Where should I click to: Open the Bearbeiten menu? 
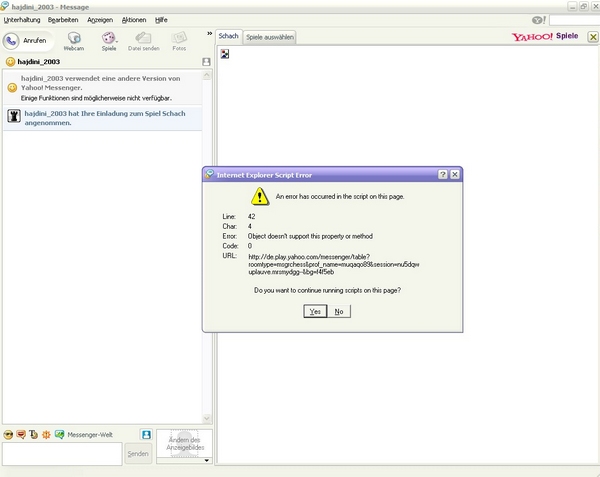tap(63, 20)
